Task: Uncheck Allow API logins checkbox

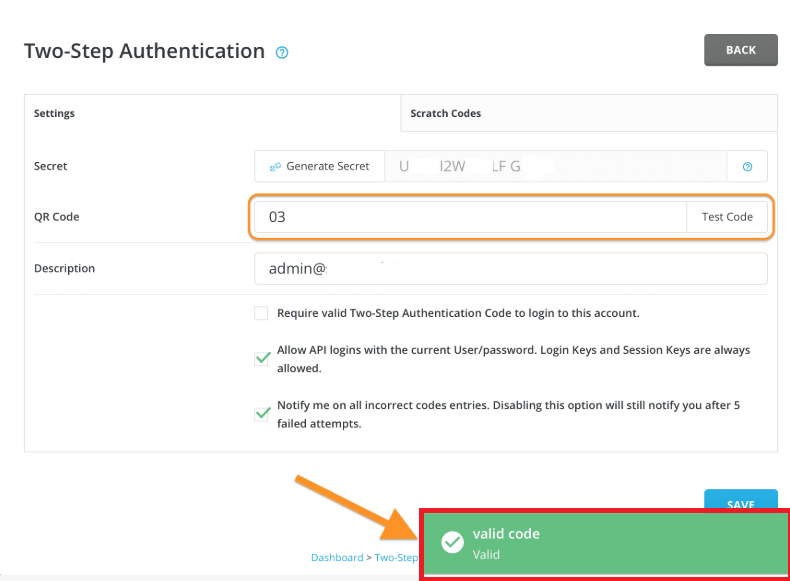Action: click(261, 359)
